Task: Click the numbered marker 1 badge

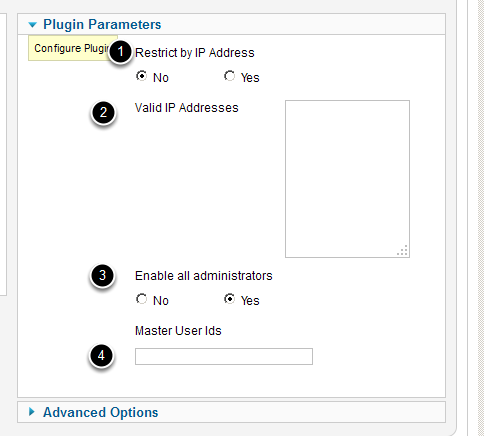Action: click(x=120, y=51)
